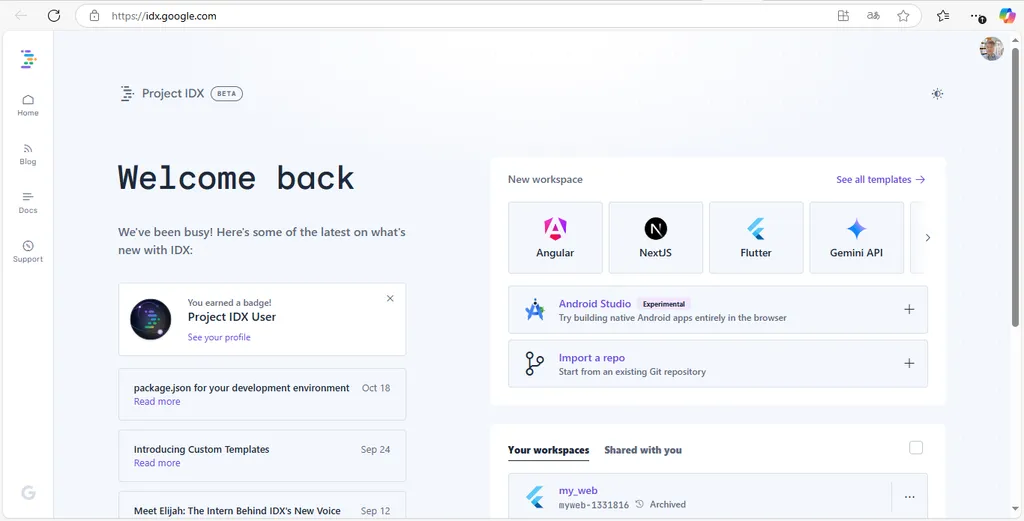Click the plus on Android Studio row
Viewport: 1024px width, 521px height.
click(x=909, y=309)
